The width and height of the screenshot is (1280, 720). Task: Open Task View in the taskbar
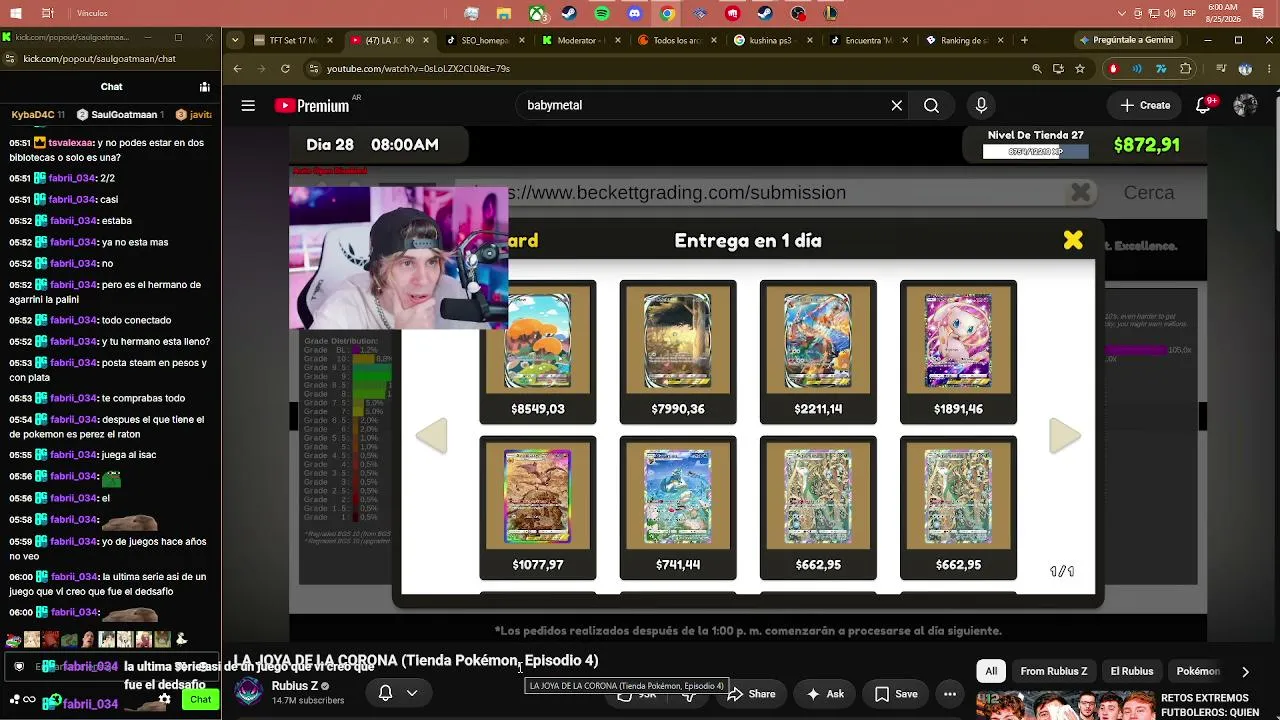[x=48, y=14]
